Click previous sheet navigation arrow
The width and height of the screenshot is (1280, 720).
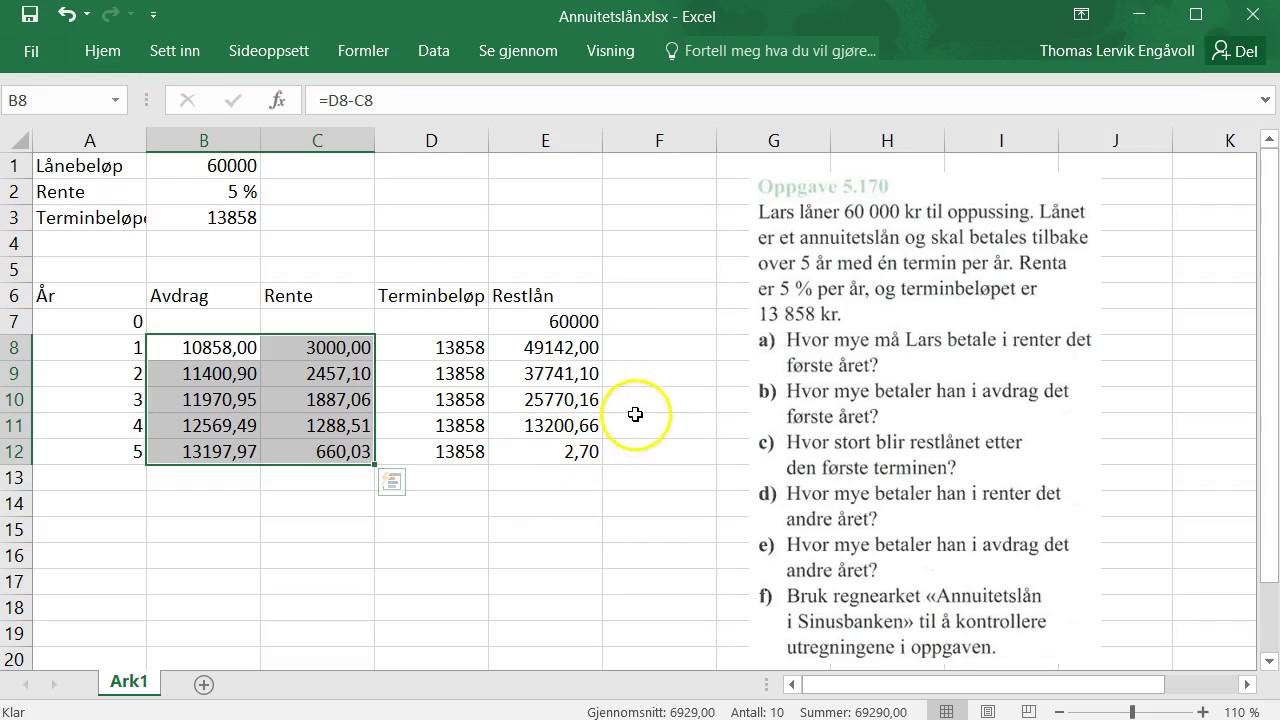click(25, 685)
